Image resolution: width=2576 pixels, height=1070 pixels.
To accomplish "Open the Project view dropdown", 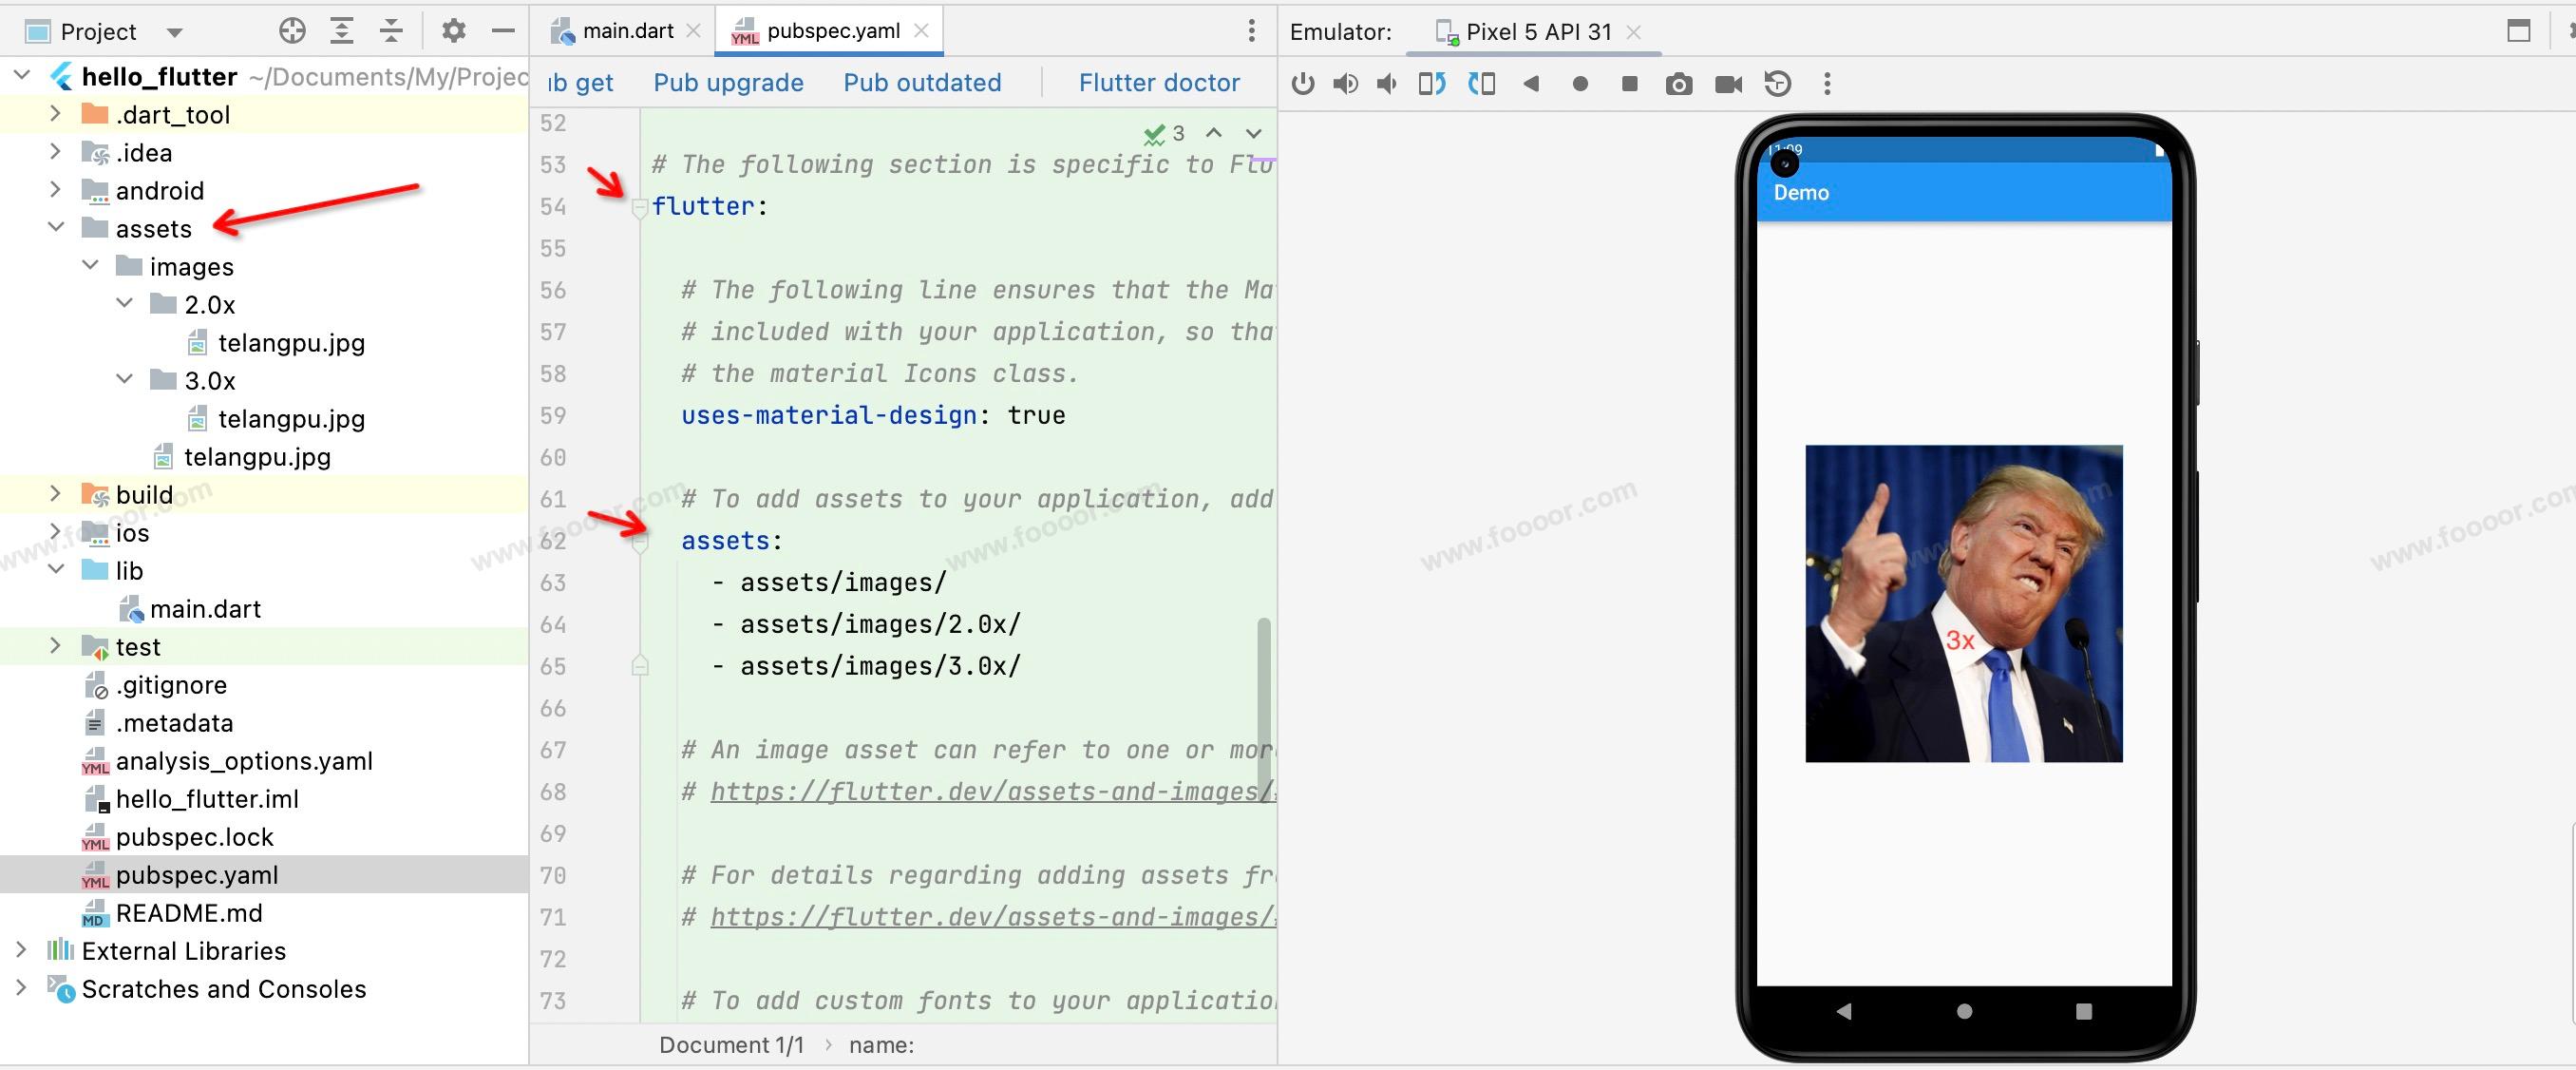I will click(175, 32).
